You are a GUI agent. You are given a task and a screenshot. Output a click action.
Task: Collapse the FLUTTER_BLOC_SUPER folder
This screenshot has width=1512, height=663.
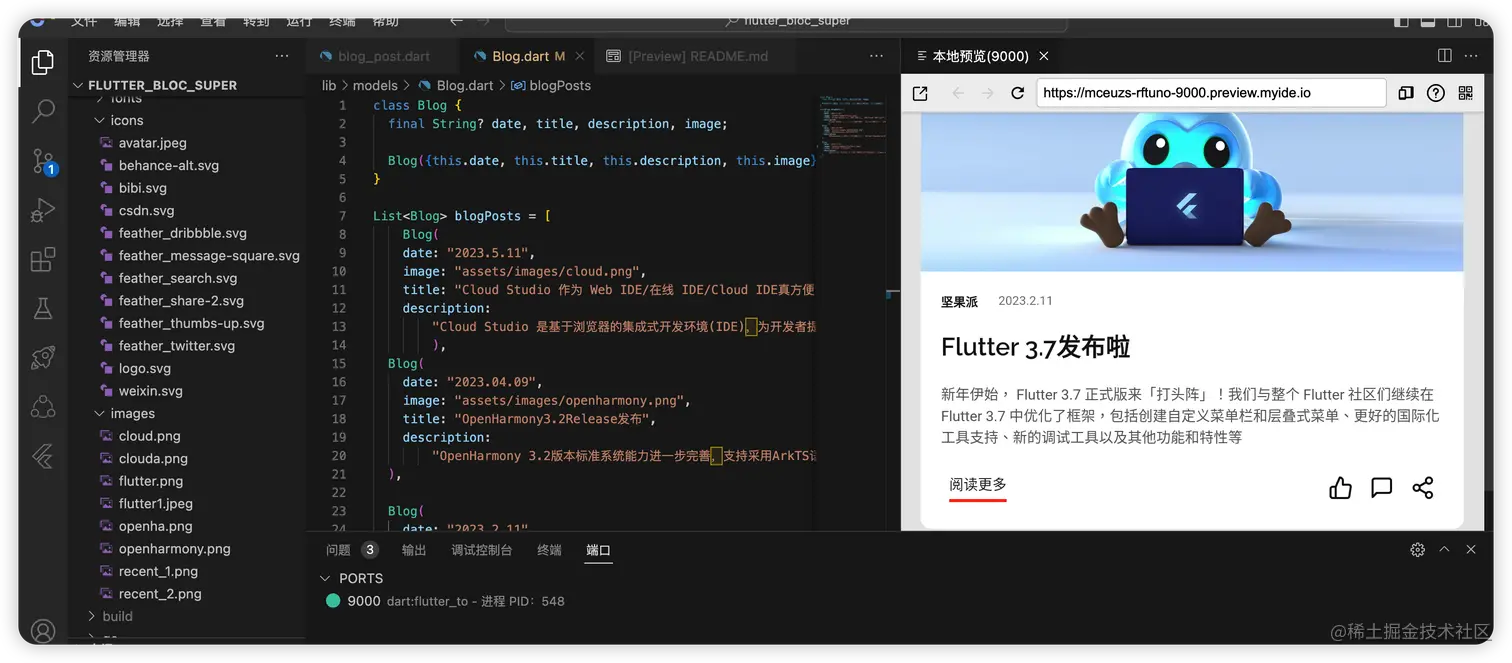(77, 85)
